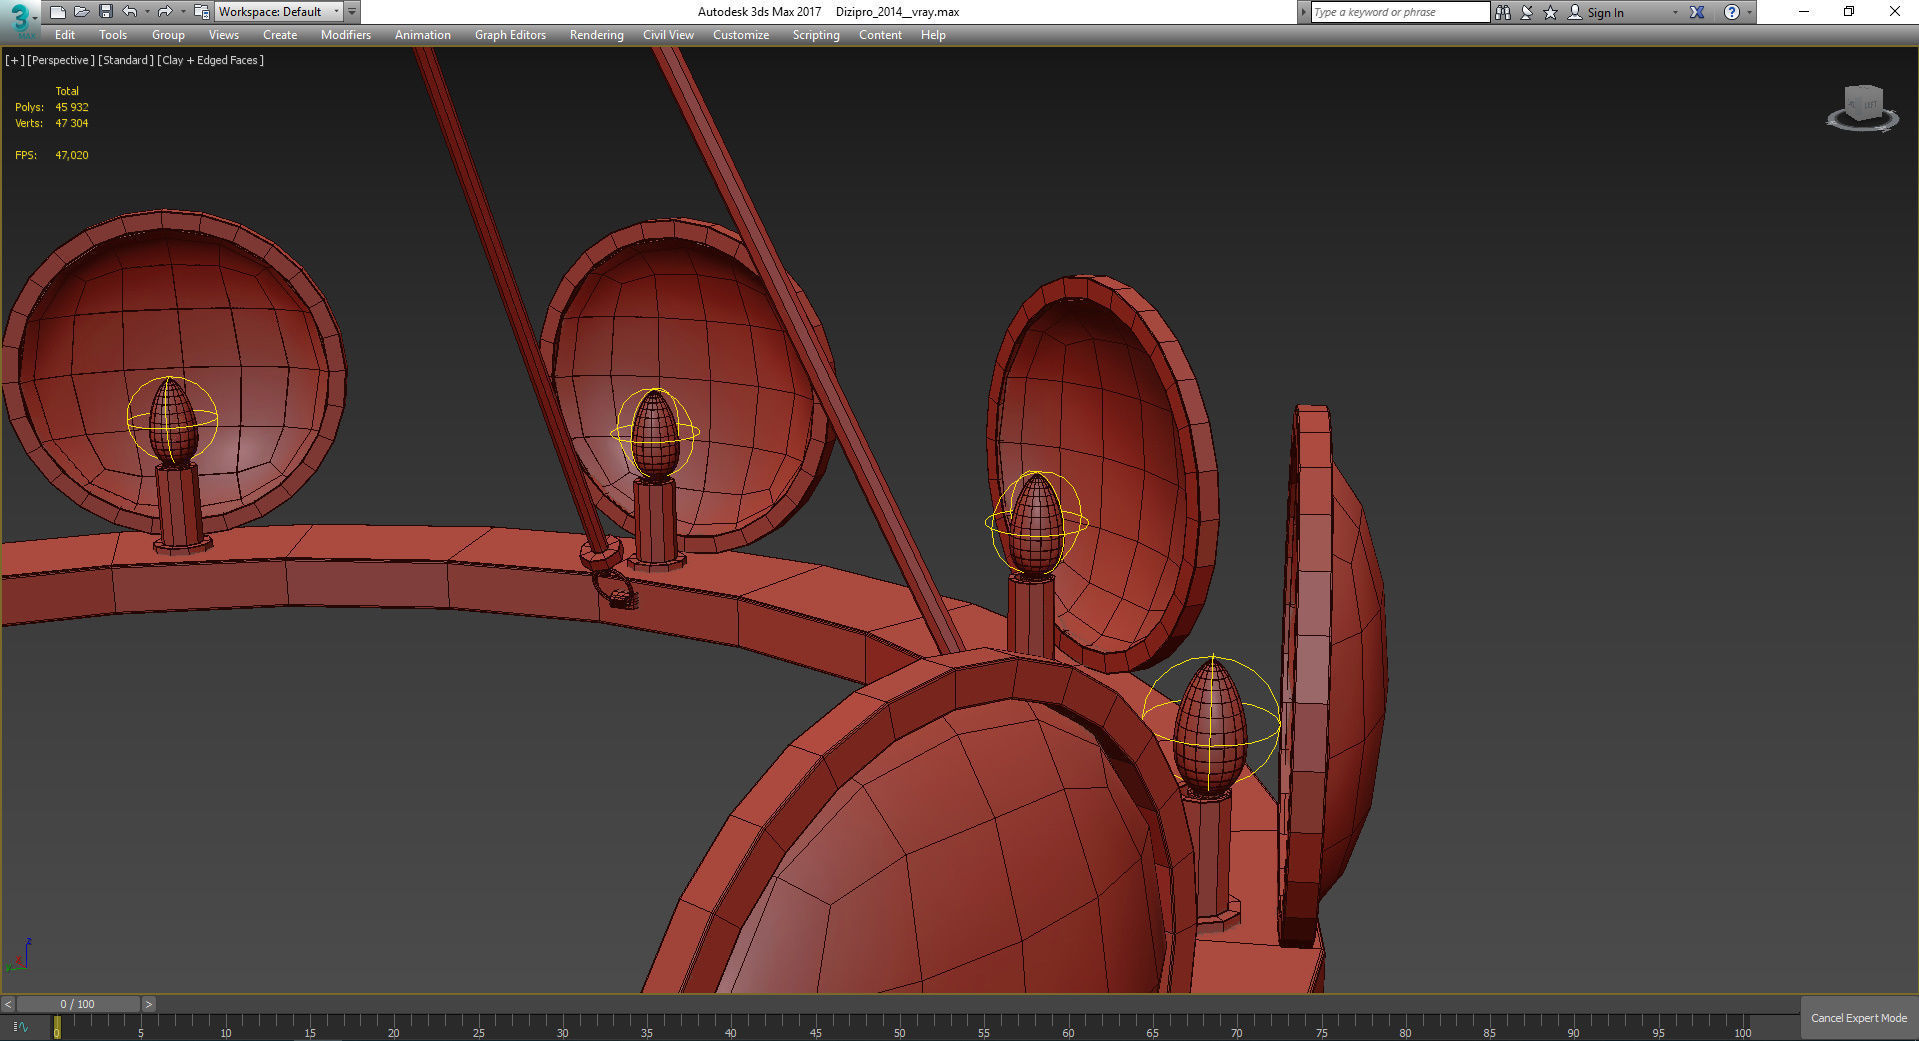Open the Rendering menu
1919x1041 pixels.
[x=597, y=35]
